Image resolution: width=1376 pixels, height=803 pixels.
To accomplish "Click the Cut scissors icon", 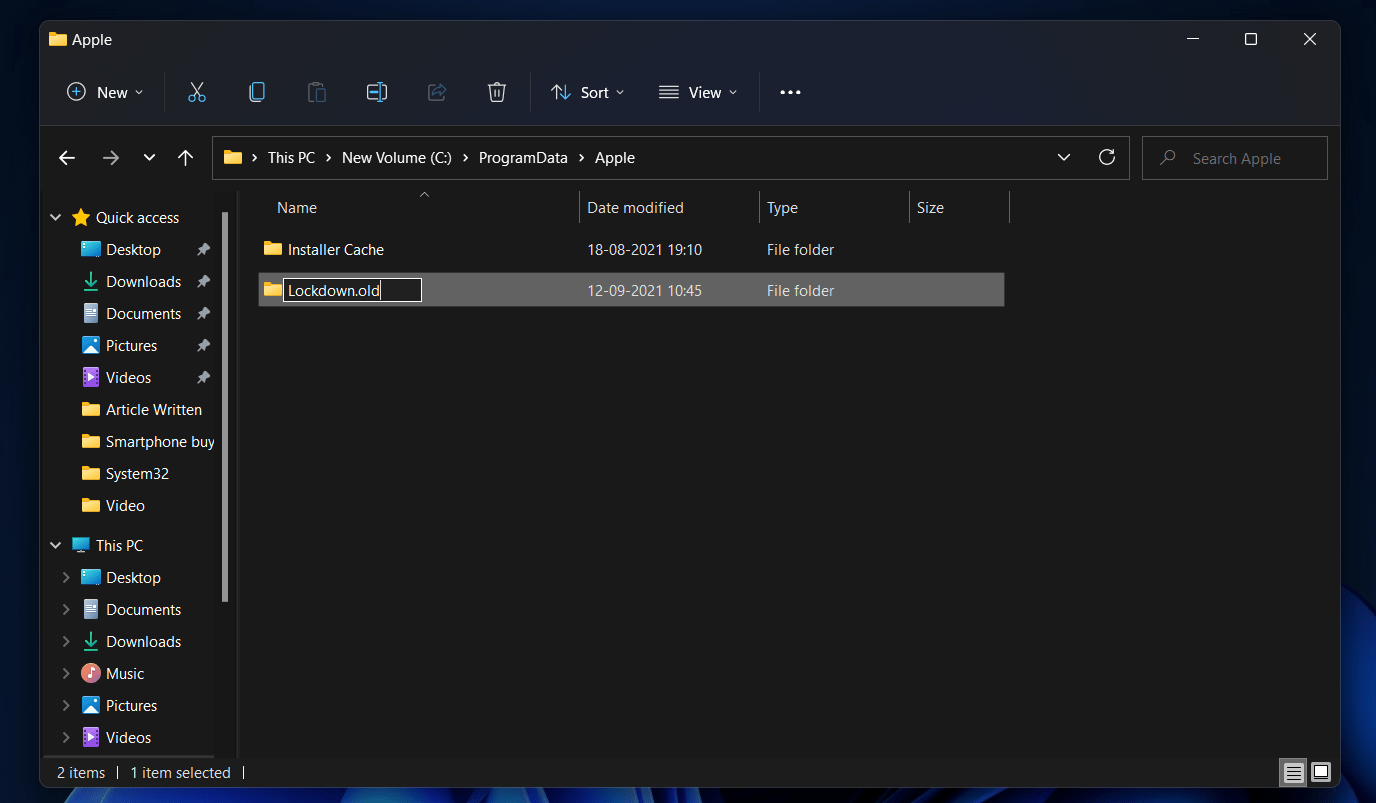I will tap(196, 92).
